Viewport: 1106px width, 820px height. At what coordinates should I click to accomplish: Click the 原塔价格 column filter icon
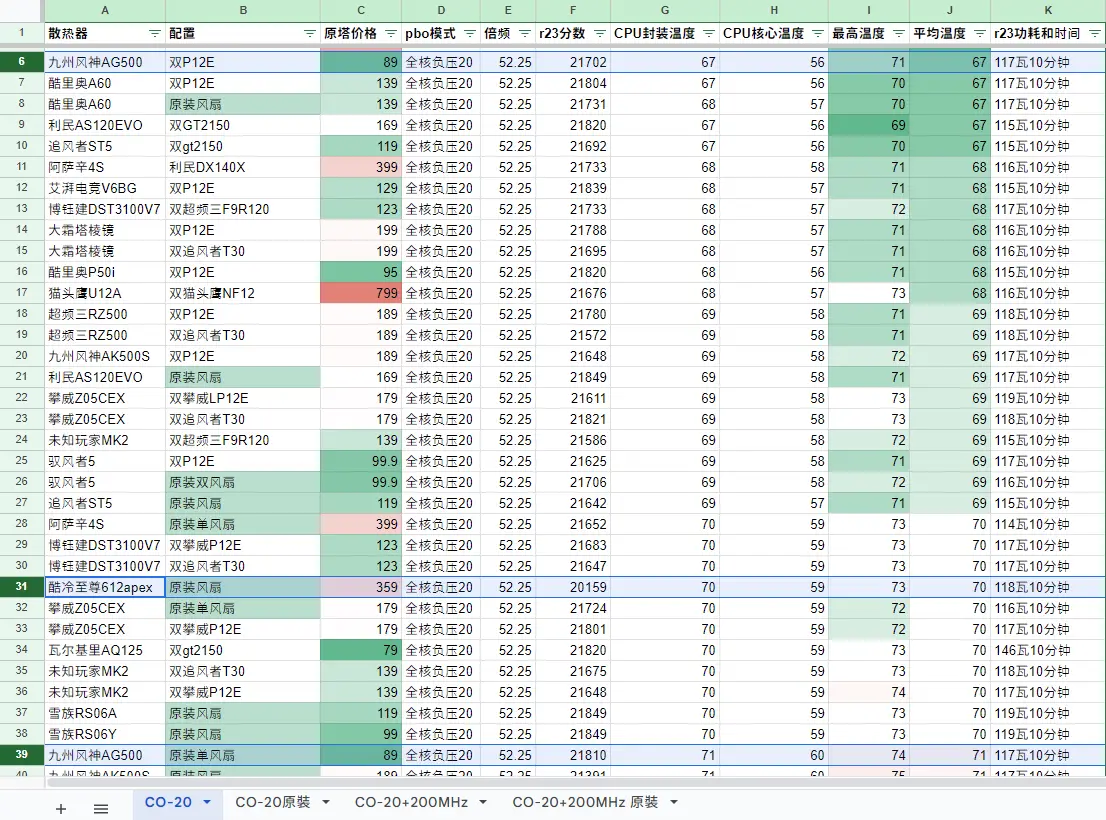(390, 34)
